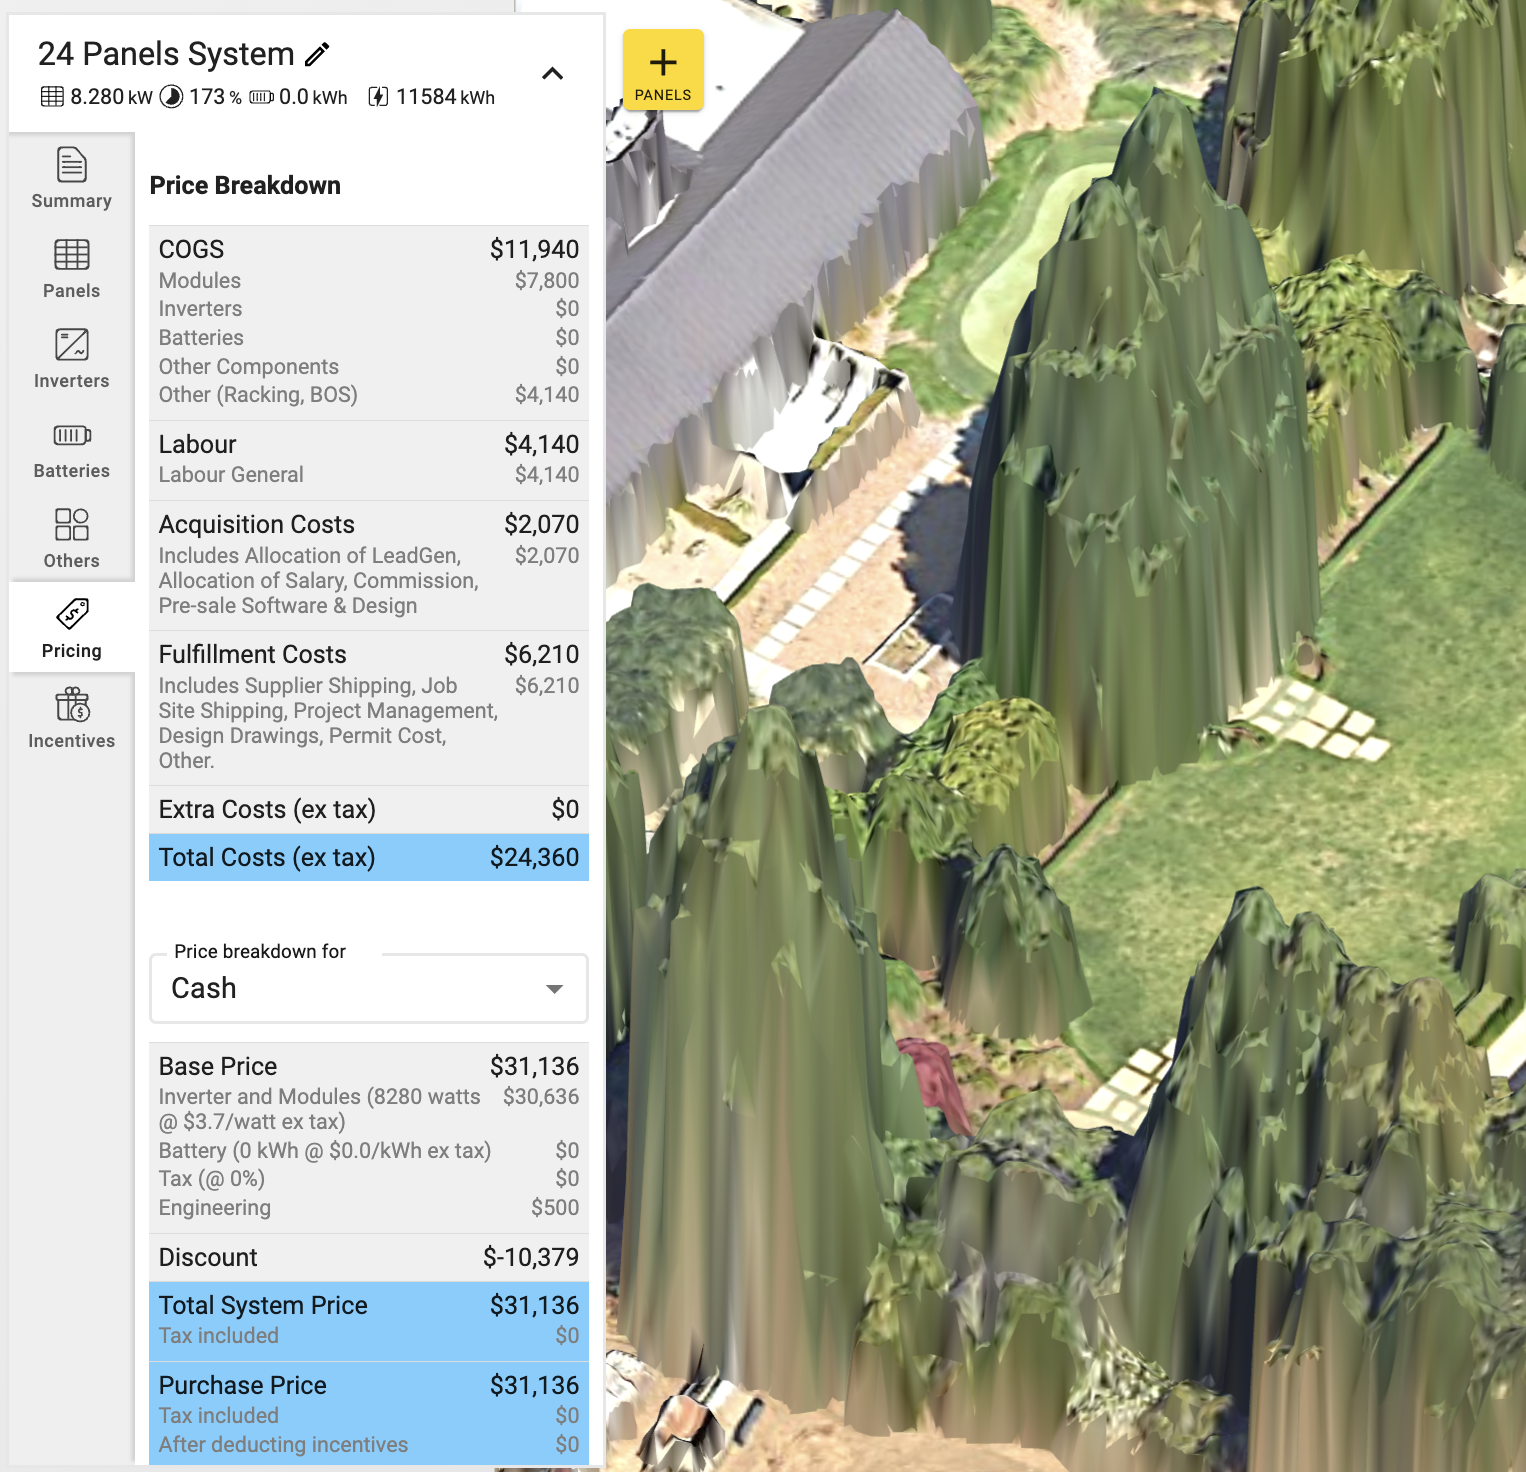
Task: Open the Cash price breakdown dropdown
Action: (369, 988)
